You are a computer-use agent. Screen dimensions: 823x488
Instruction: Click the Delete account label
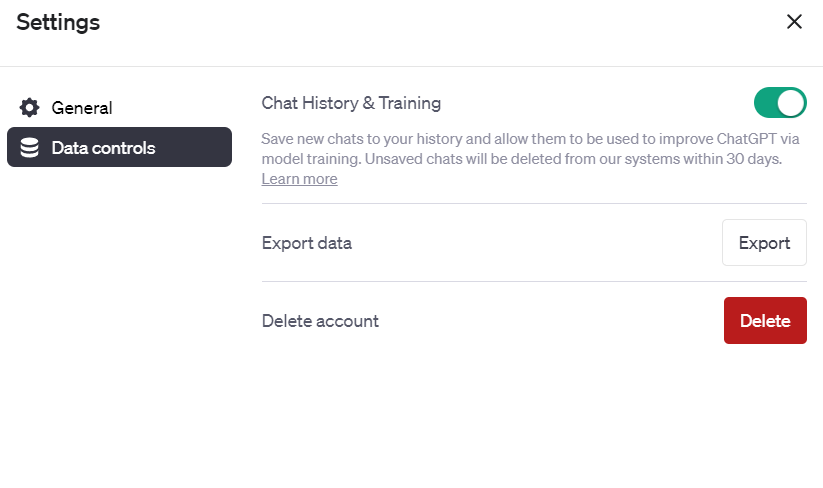point(320,321)
